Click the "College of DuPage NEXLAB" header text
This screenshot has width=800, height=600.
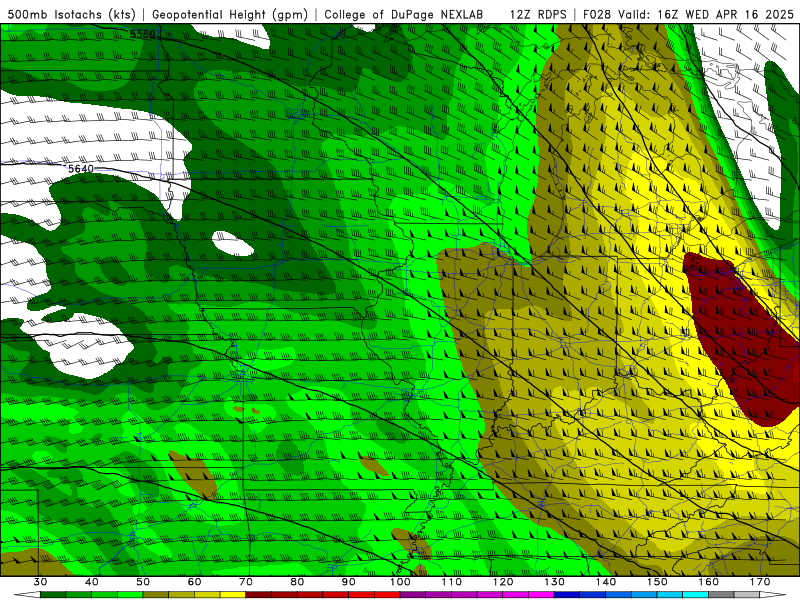pyautogui.click(x=404, y=15)
